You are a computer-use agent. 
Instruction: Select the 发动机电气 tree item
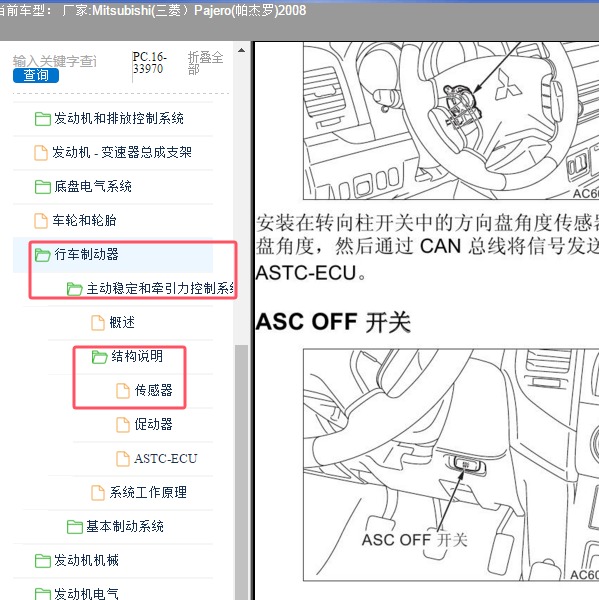click(87, 594)
